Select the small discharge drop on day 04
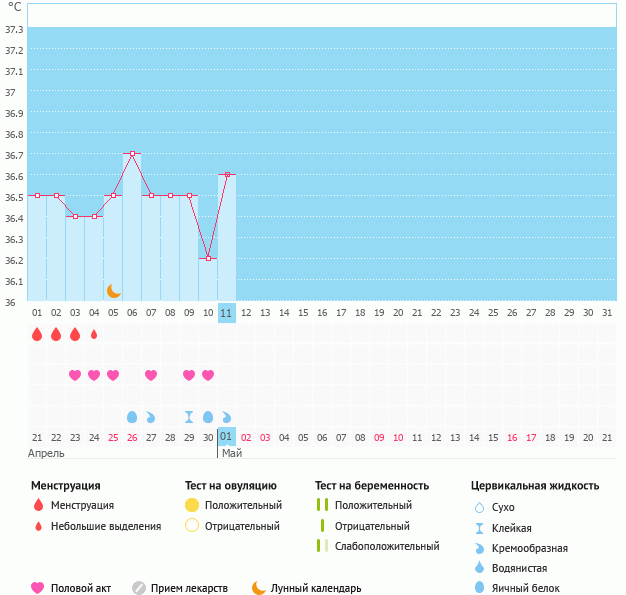 pos(94,334)
